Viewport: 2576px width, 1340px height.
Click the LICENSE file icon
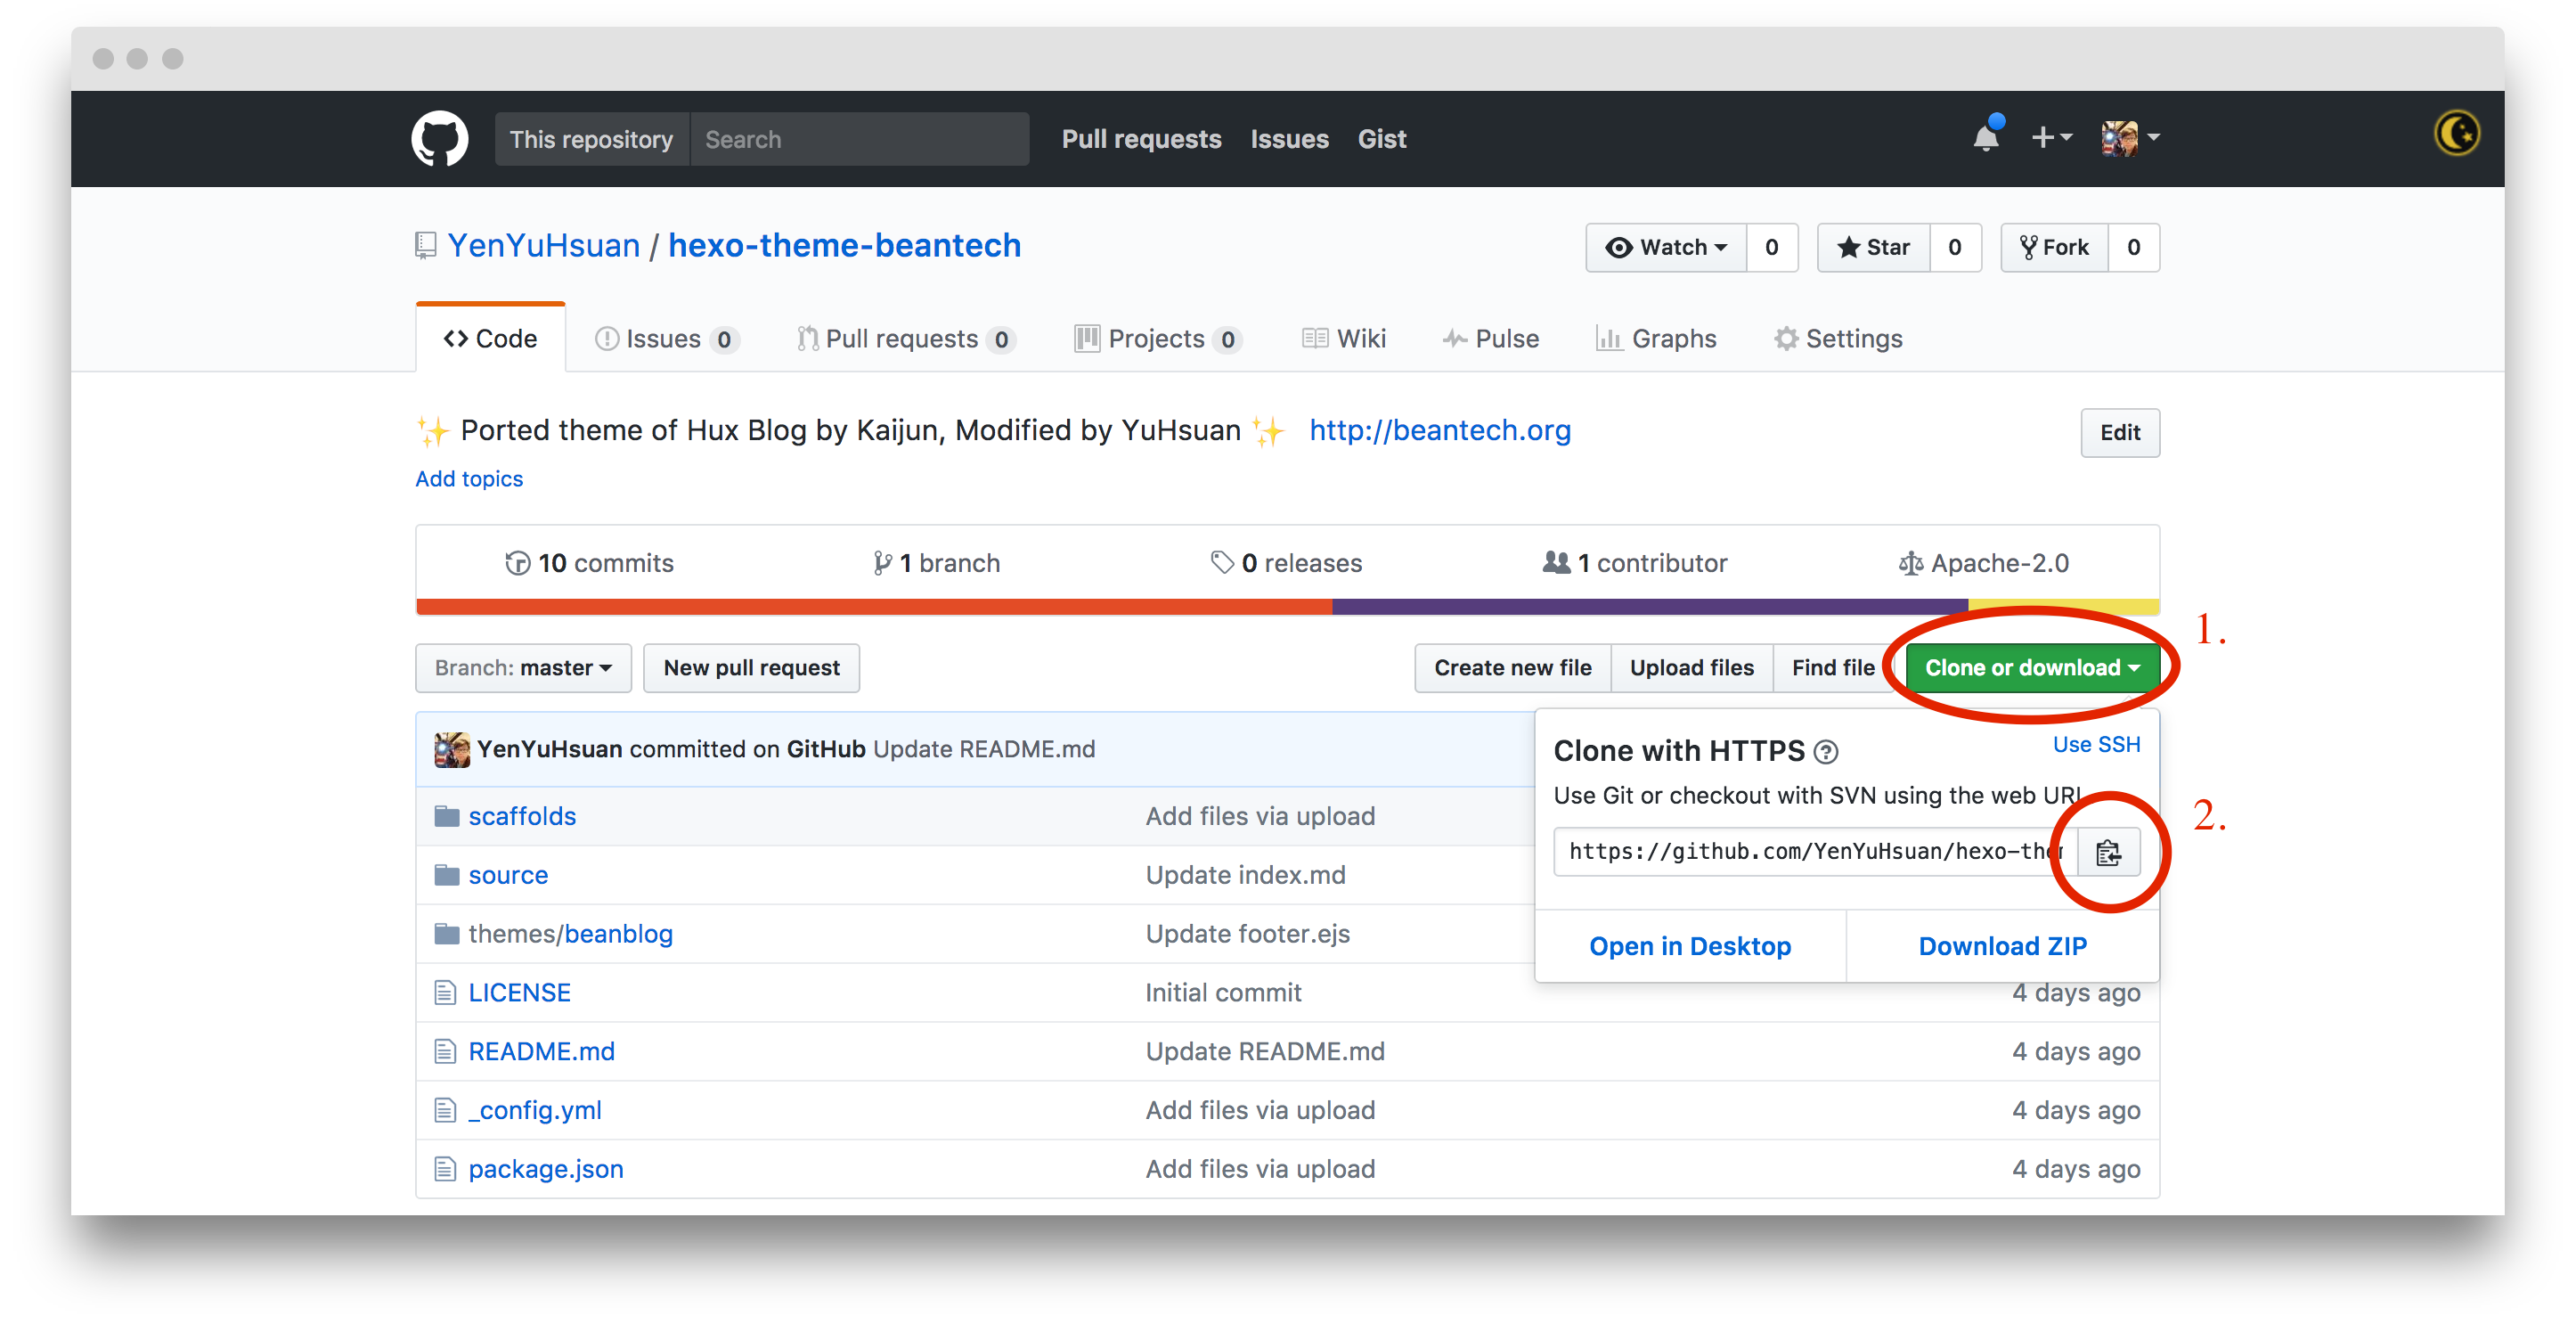tap(445, 992)
